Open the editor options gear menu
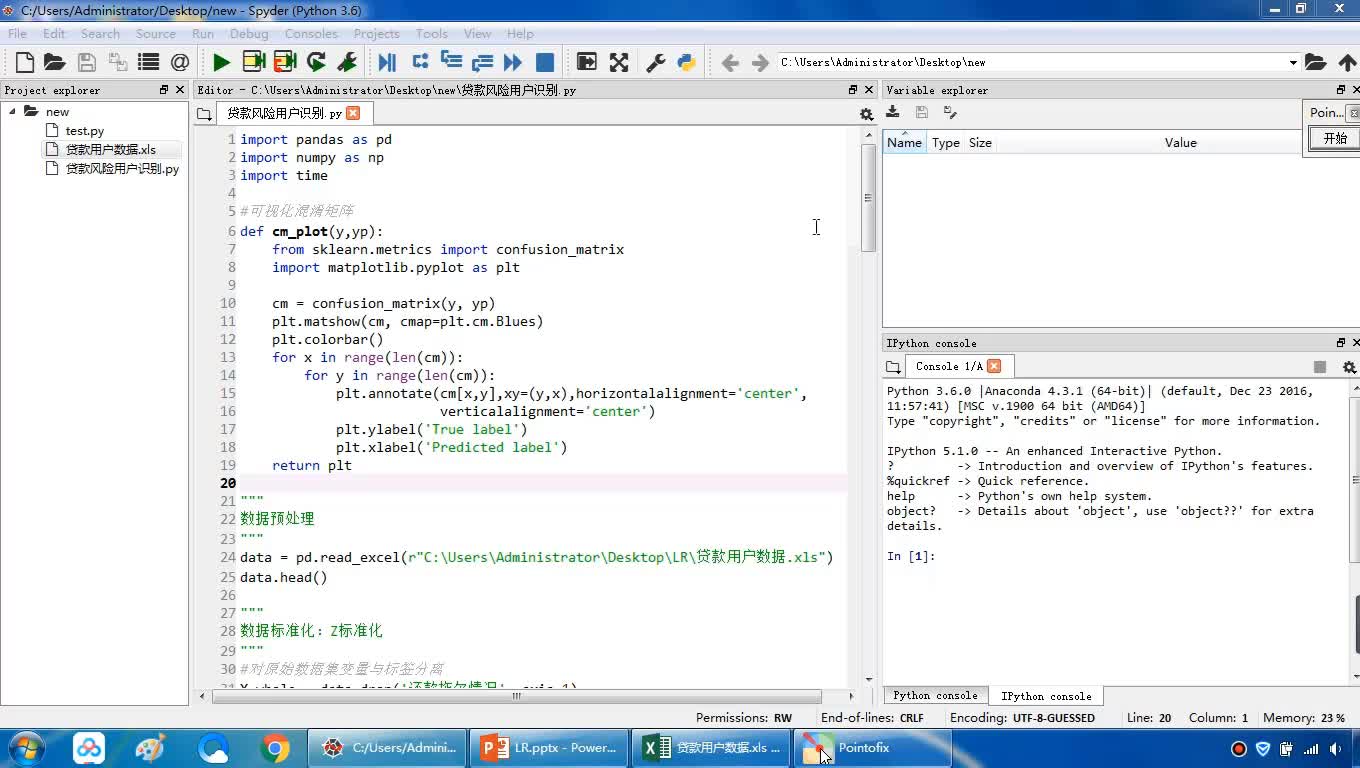 pyautogui.click(x=866, y=114)
